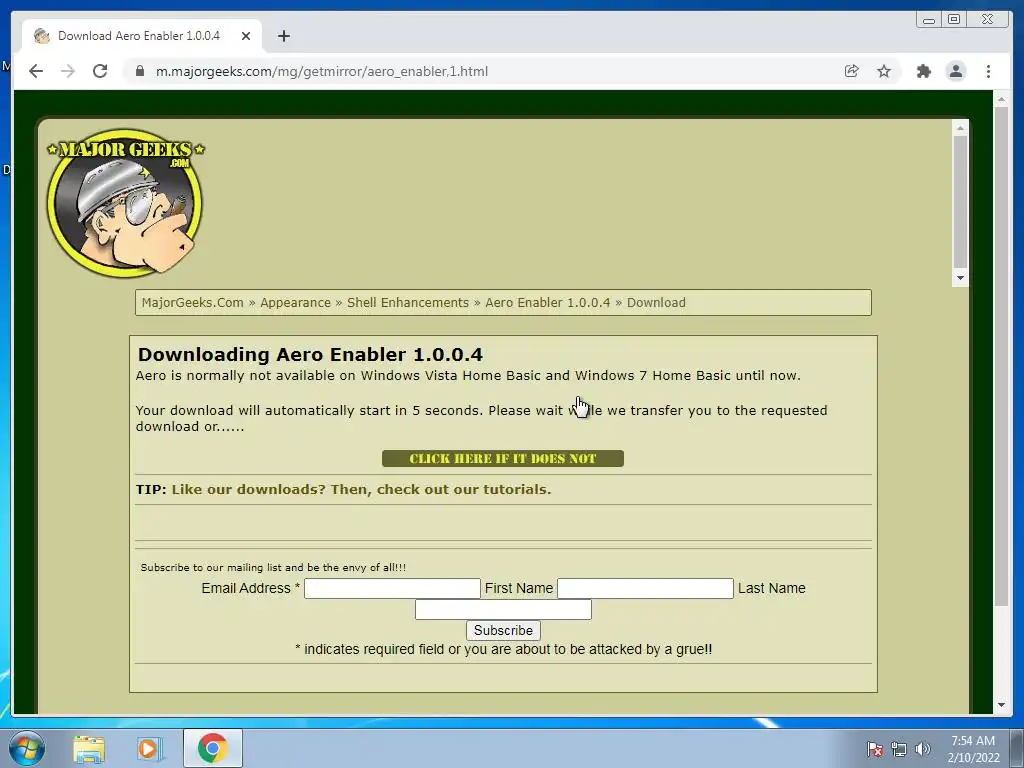
Task: Open the Chrome profile avatar
Action: pos(955,71)
